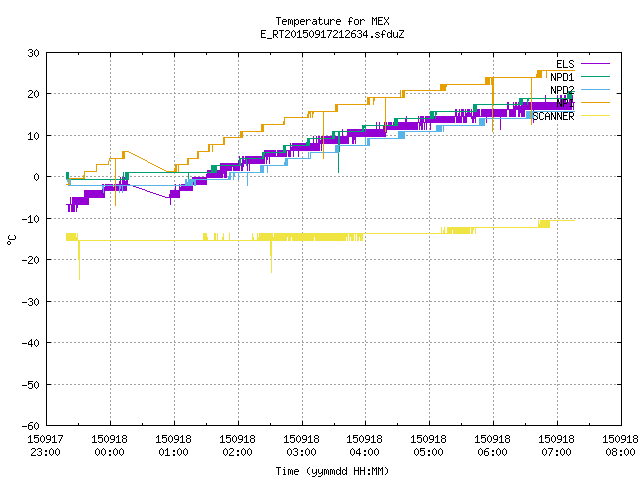Click the purple ELS legend line sample

point(595,64)
